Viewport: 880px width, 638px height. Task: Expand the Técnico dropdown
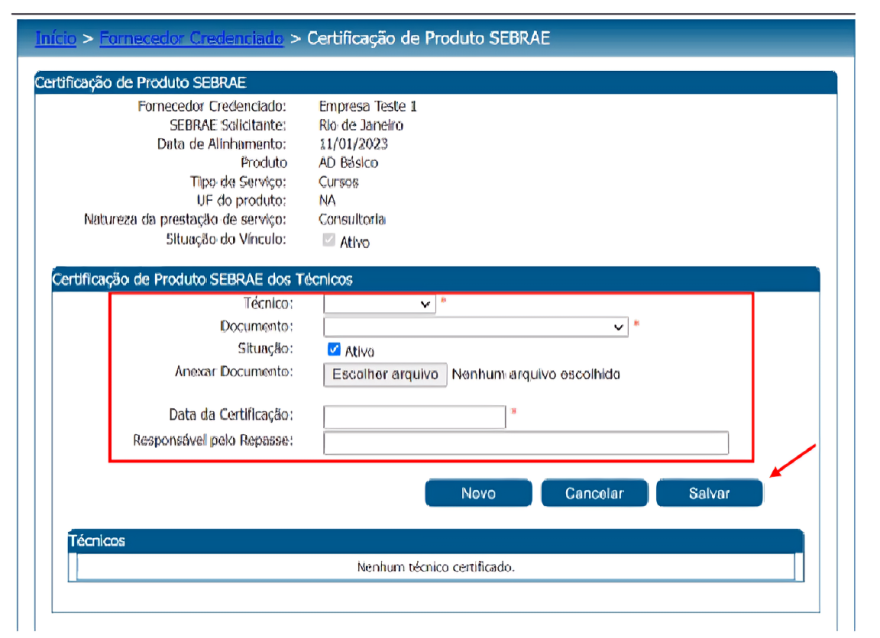379,304
